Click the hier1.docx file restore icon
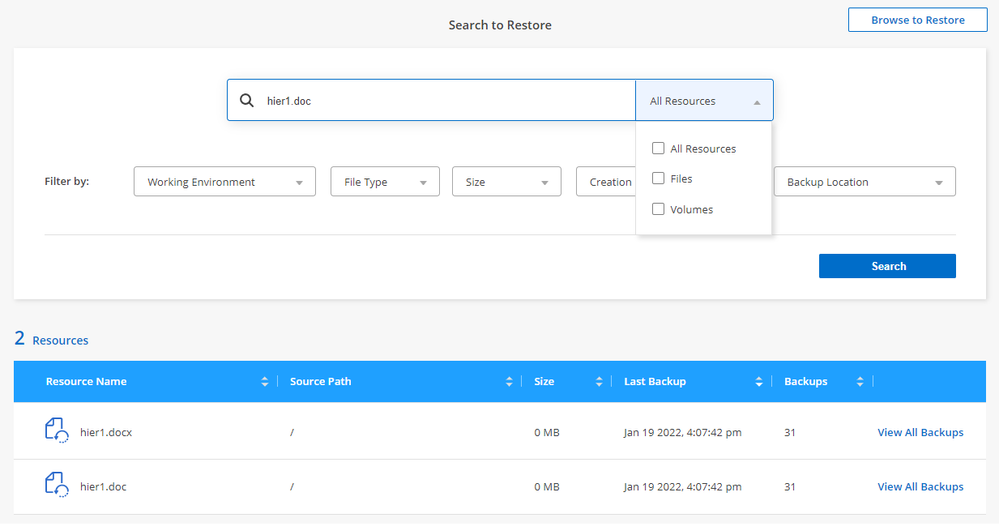Image resolution: width=999 pixels, height=532 pixels. coord(57,431)
